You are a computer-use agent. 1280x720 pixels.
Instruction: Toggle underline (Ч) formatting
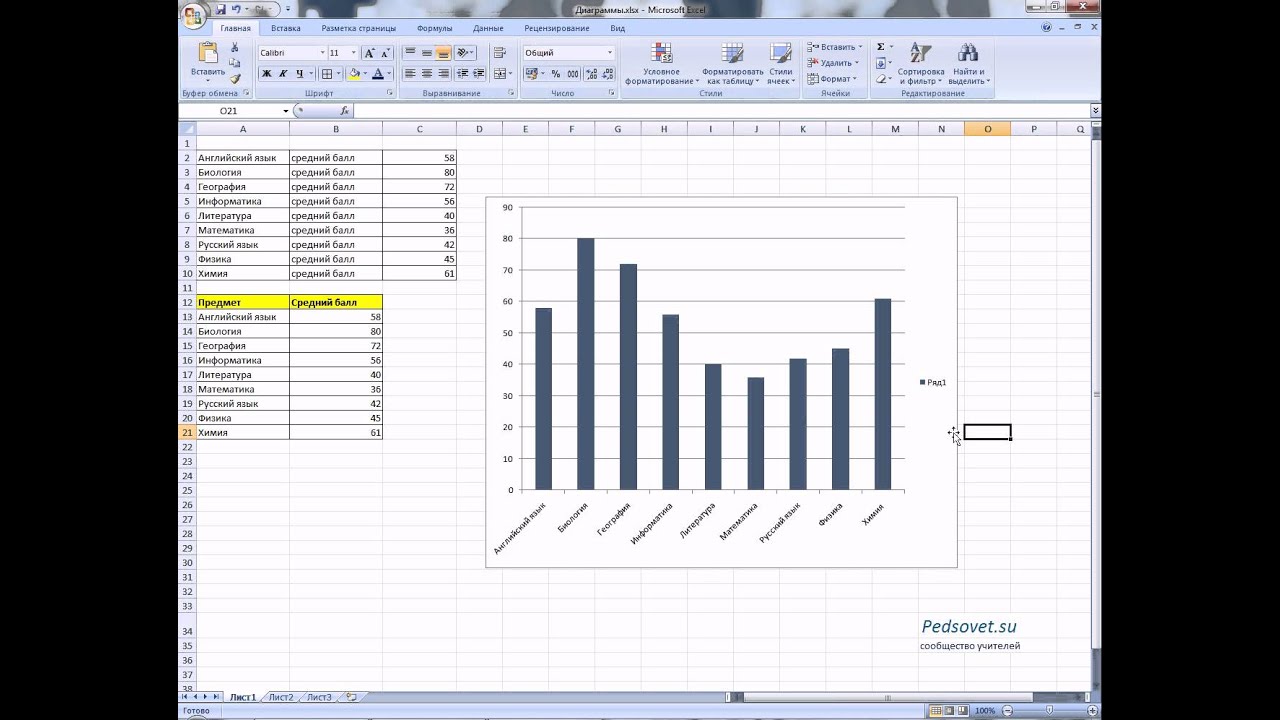click(x=299, y=74)
